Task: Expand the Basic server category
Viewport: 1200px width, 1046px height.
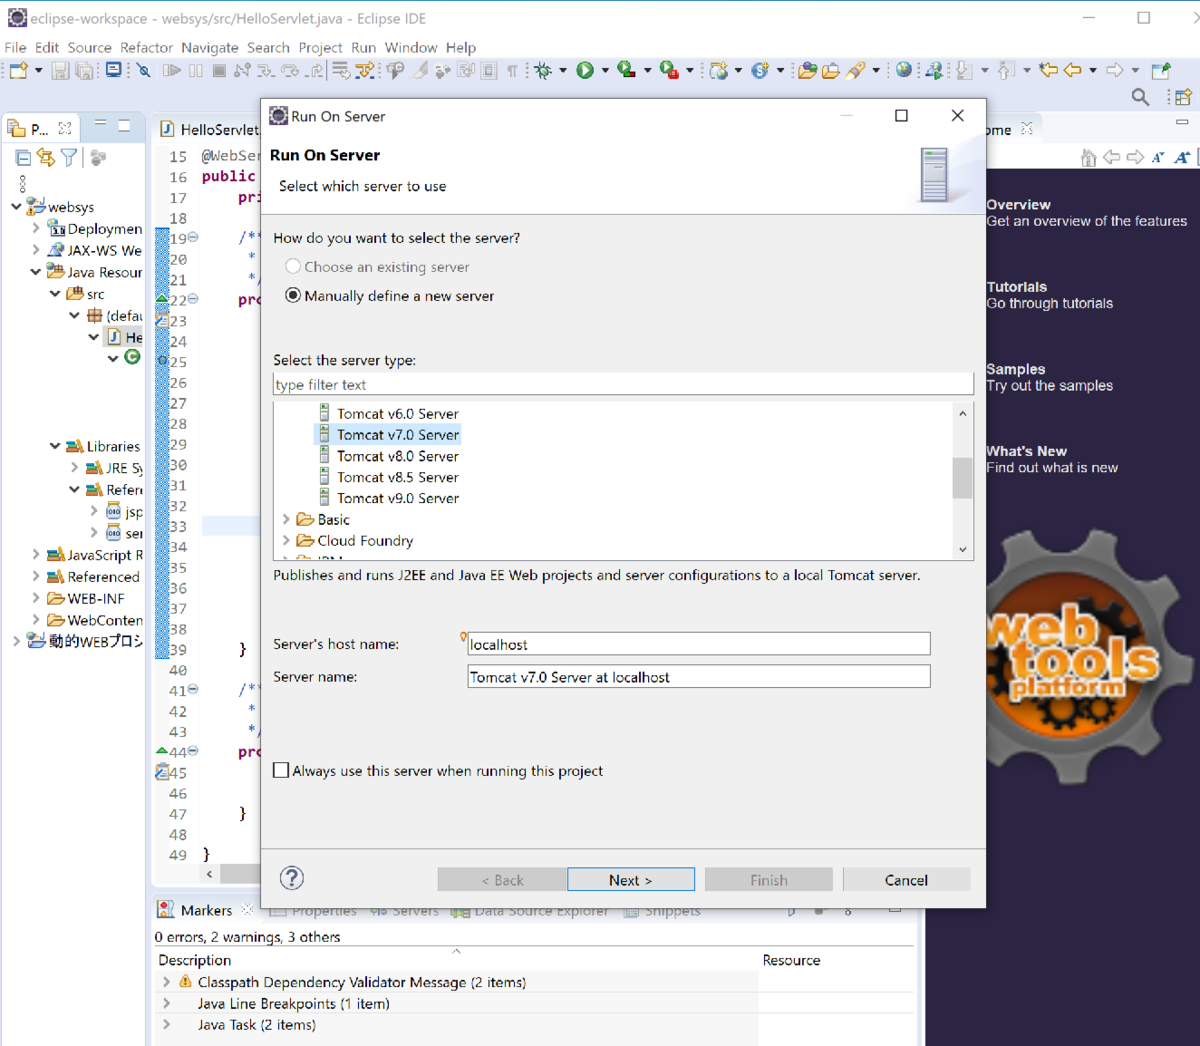Action: 286,519
